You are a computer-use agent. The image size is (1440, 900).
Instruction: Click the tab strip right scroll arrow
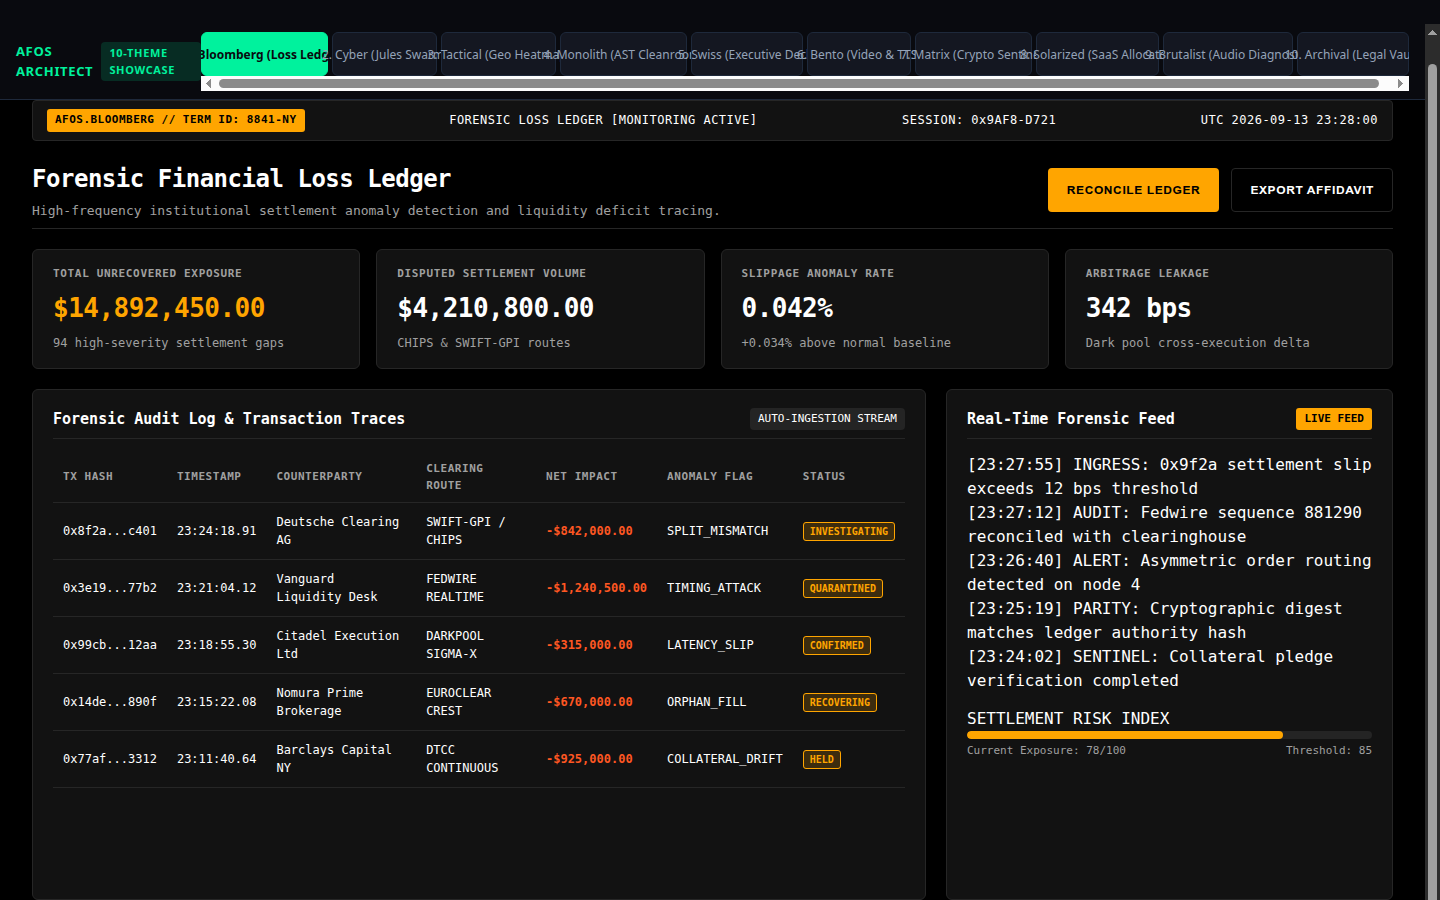click(x=1402, y=84)
